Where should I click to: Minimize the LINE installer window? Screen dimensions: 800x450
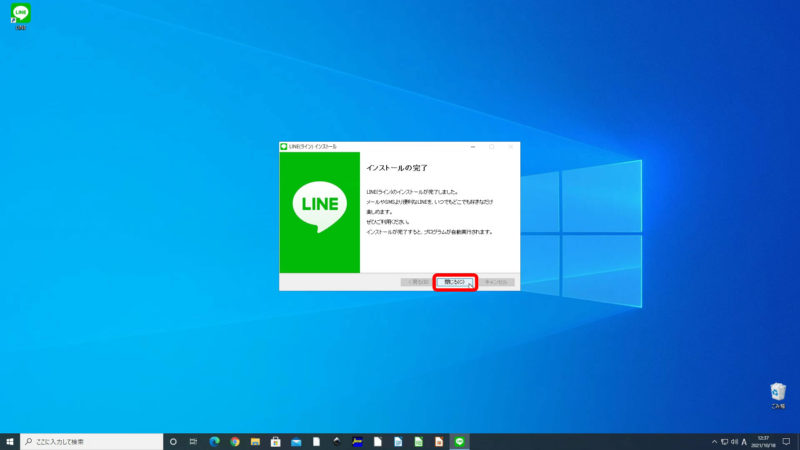point(473,146)
